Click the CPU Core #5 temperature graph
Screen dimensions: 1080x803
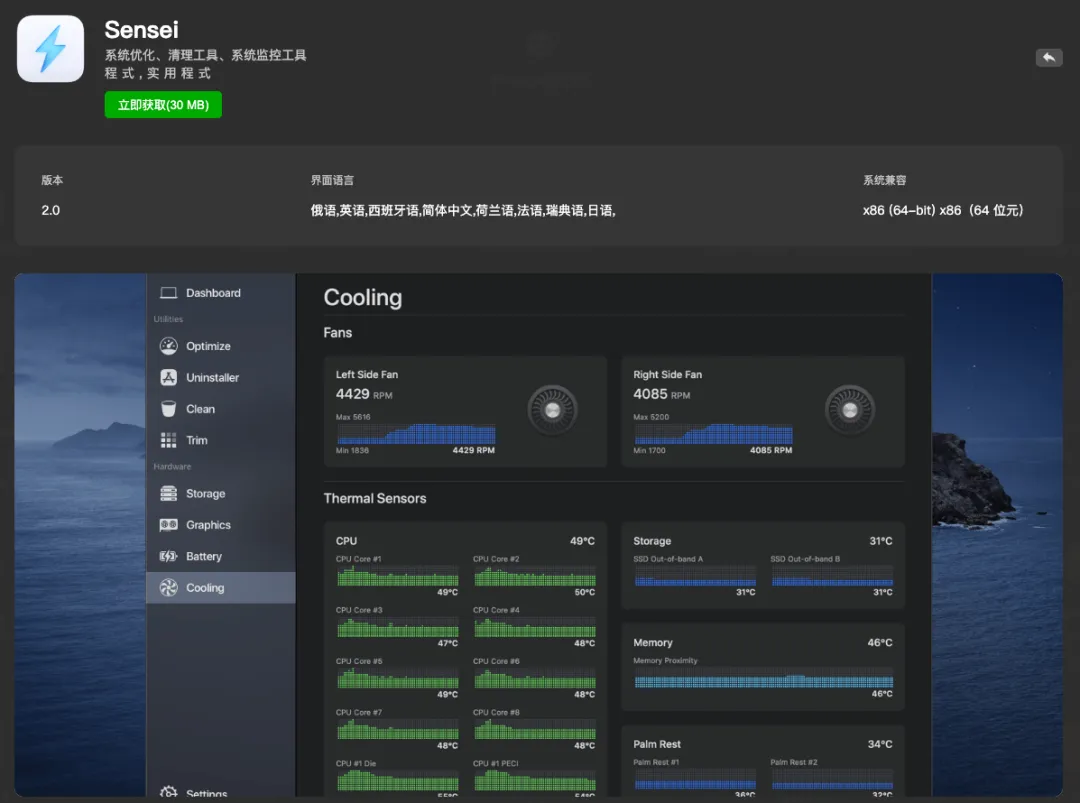(x=397, y=678)
